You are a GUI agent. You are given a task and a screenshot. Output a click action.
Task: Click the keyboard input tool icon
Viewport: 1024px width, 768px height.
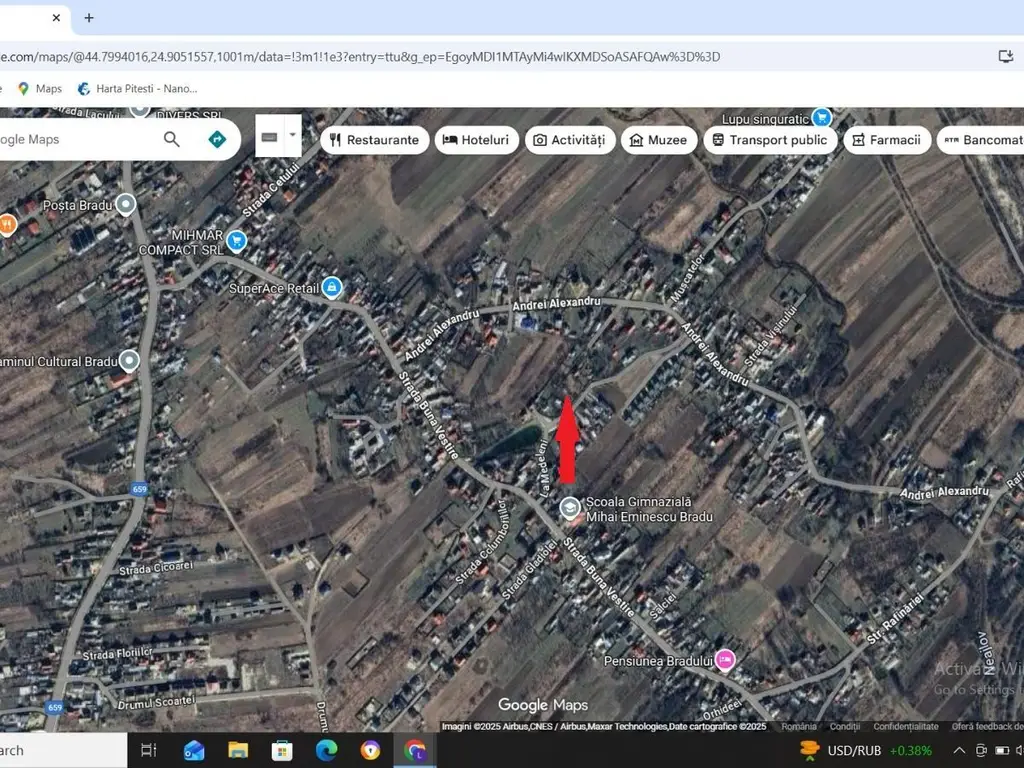point(269,137)
